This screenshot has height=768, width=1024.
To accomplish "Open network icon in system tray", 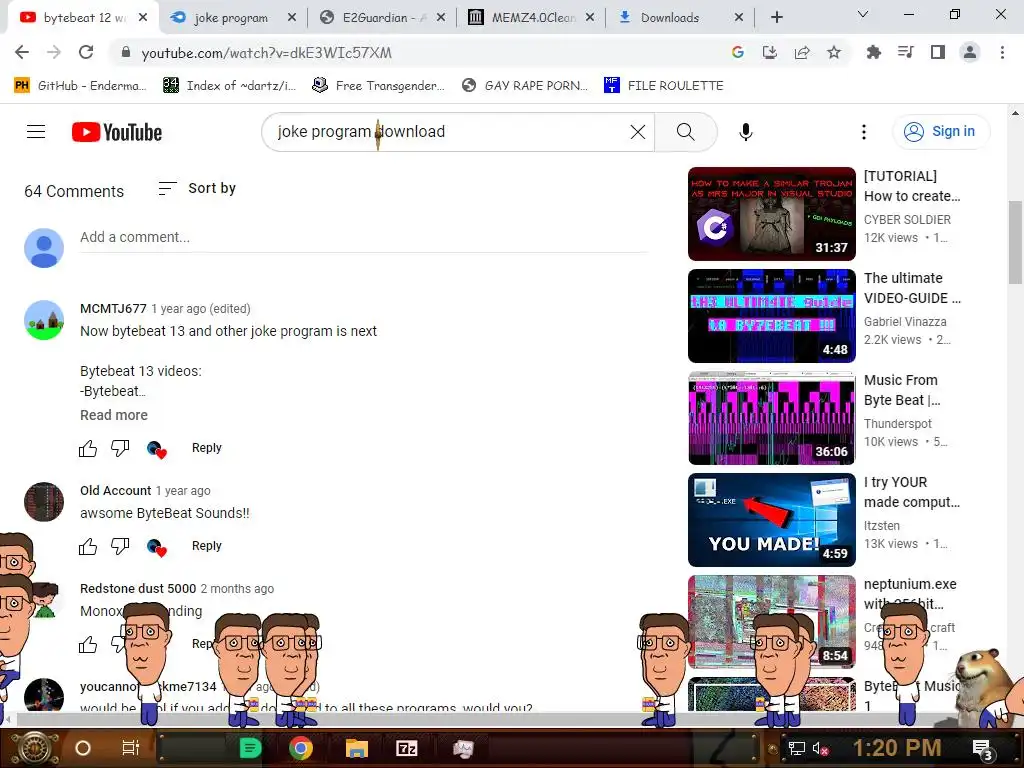I will tap(797, 748).
